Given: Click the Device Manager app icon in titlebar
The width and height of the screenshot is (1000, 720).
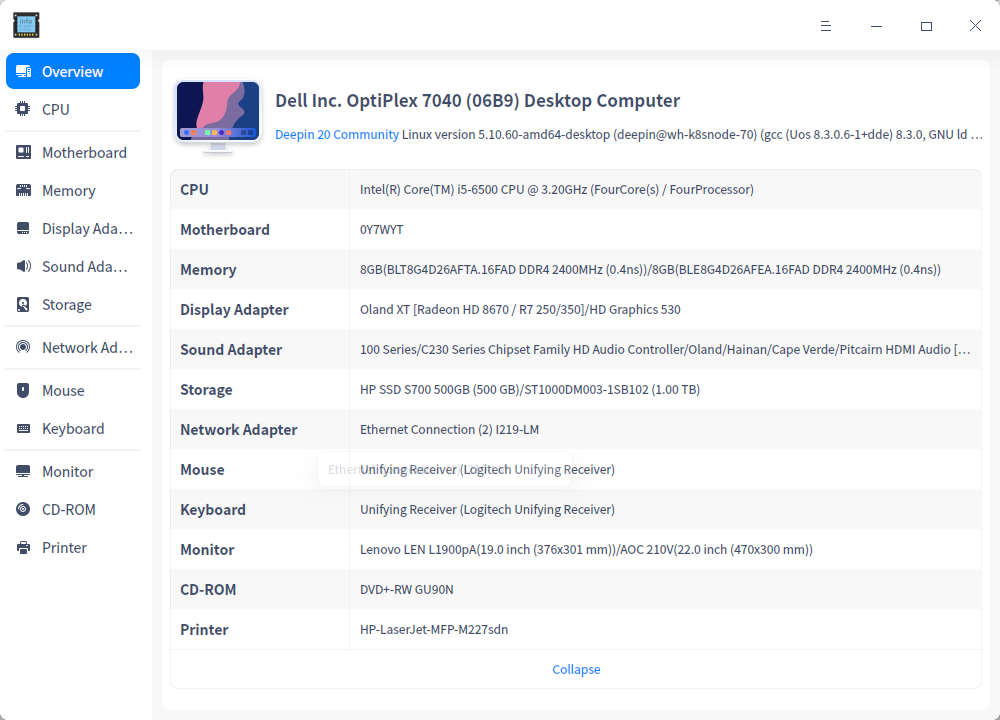Looking at the screenshot, I should 26,25.
